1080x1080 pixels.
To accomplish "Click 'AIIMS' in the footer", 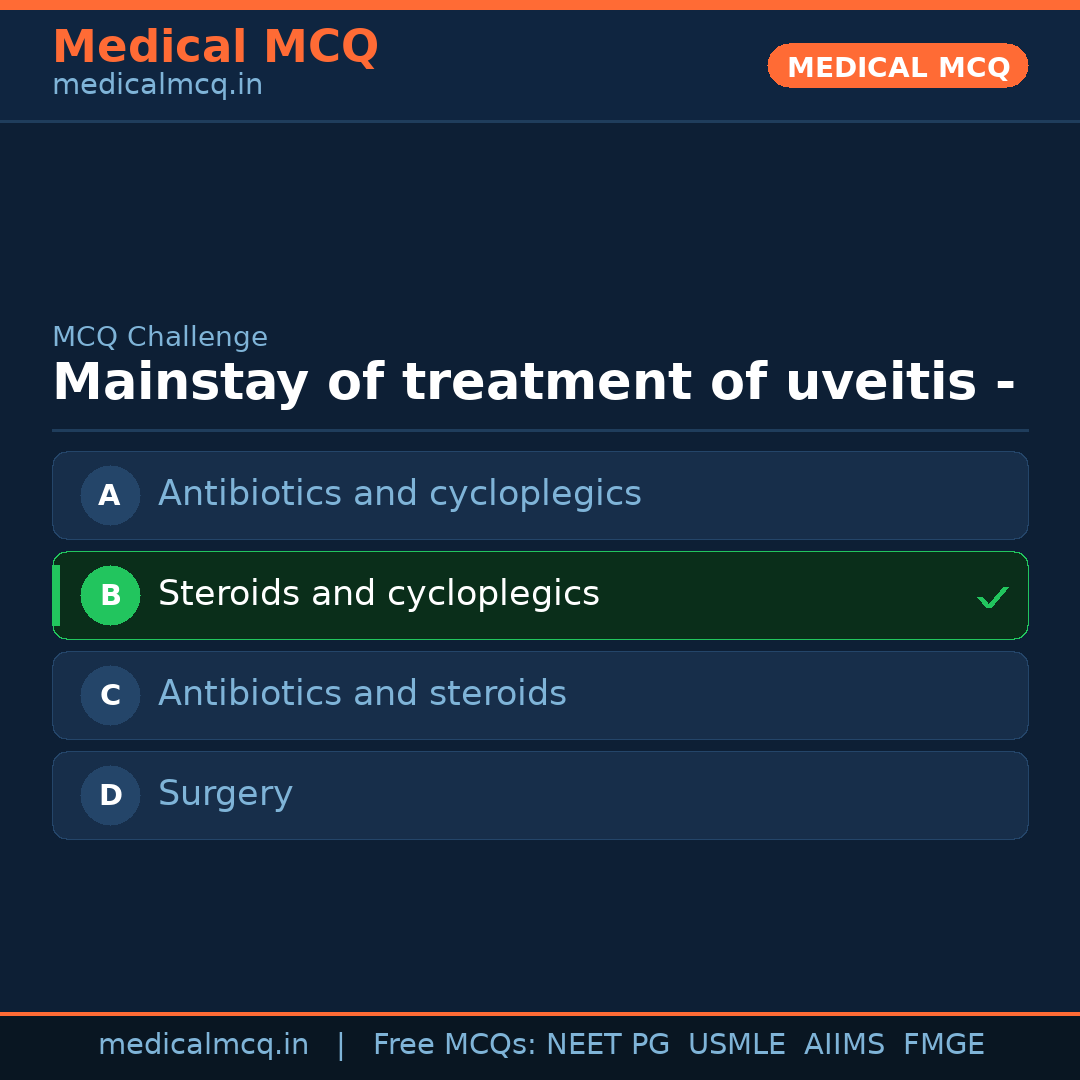I will (x=844, y=1045).
